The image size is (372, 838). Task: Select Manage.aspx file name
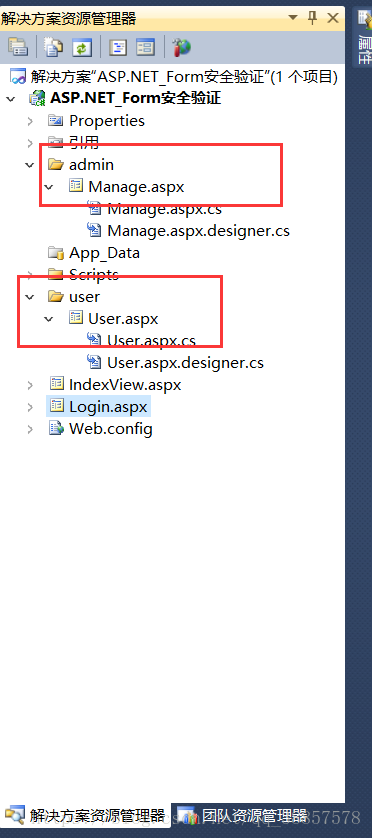coord(136,187)
